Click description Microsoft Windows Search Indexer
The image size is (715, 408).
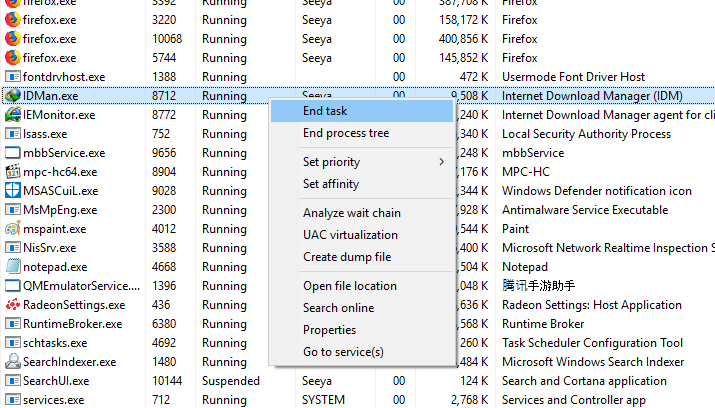[593, 362]
